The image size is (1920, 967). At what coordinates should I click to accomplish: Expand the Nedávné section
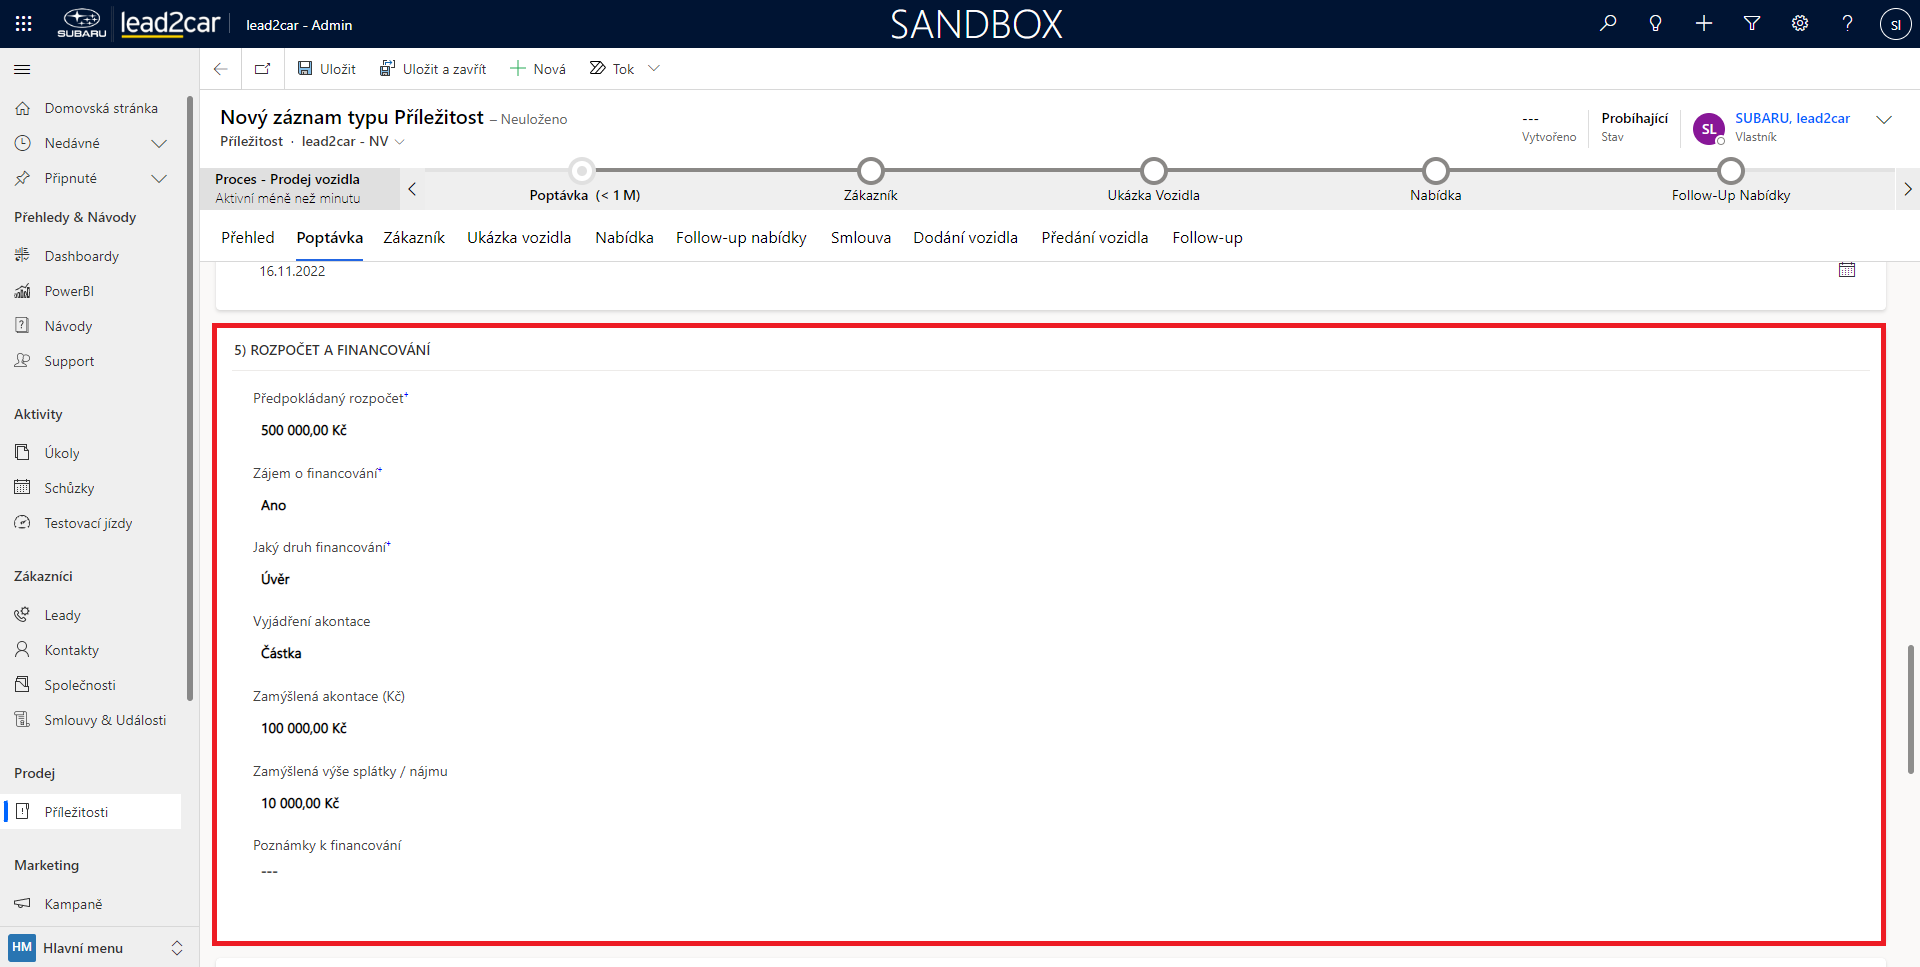point(158,143)
